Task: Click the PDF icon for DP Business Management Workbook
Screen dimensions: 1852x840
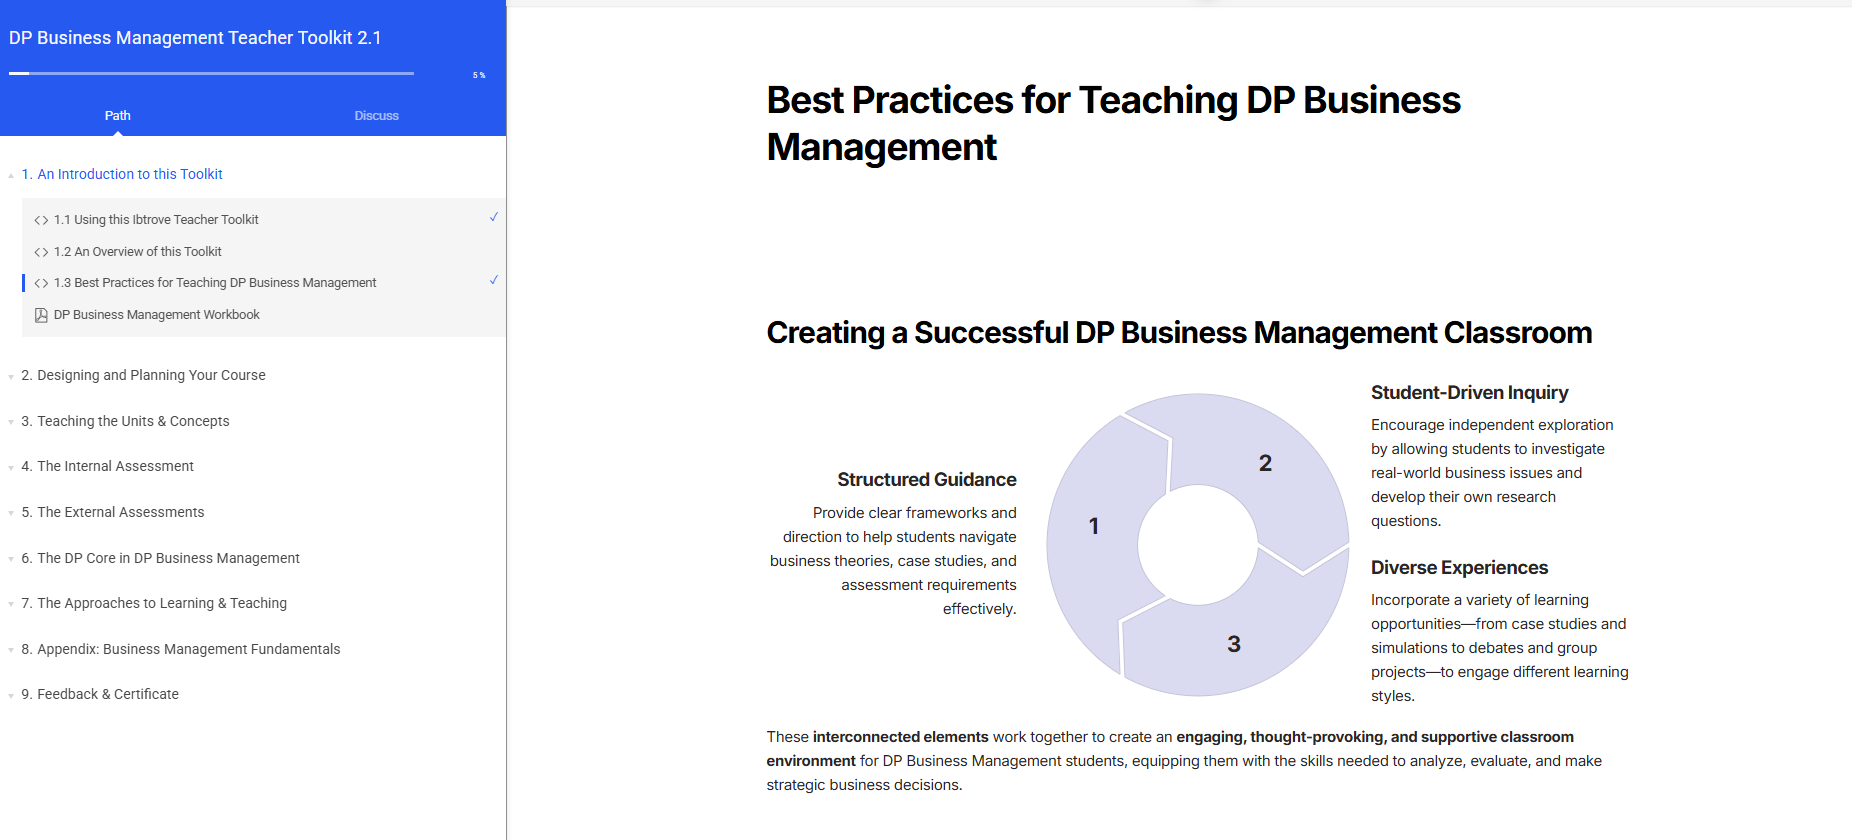Action: pos(41,315)
